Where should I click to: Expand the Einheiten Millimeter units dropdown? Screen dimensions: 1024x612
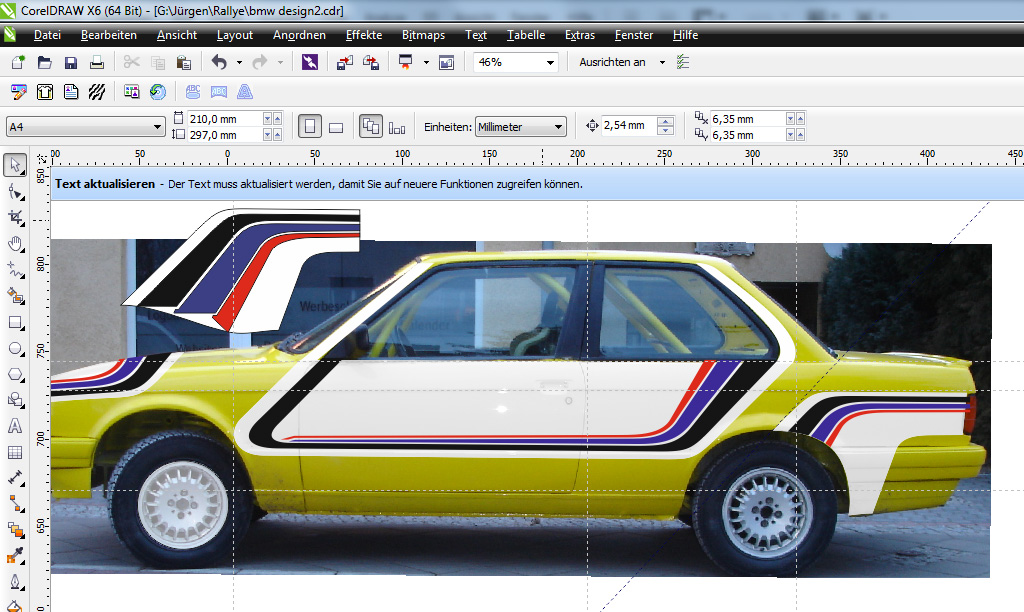pos(558,127)
